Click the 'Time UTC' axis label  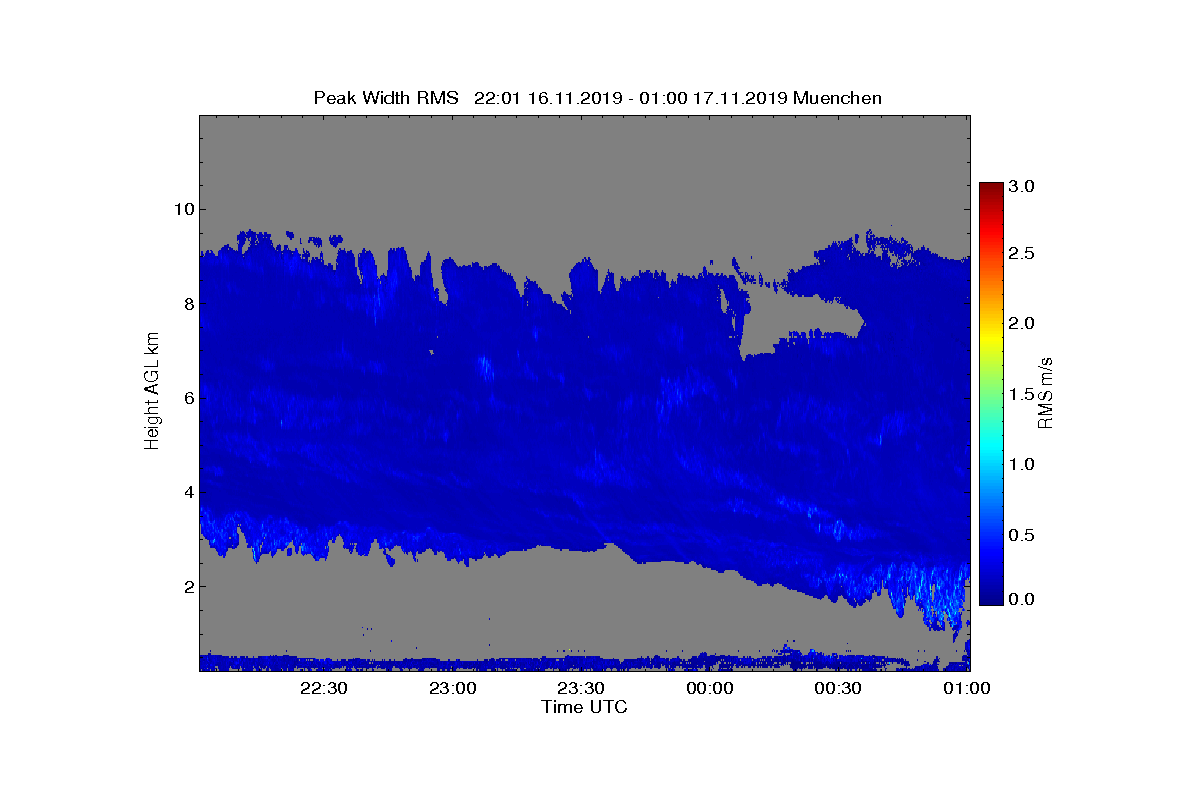tap(585, 708)
